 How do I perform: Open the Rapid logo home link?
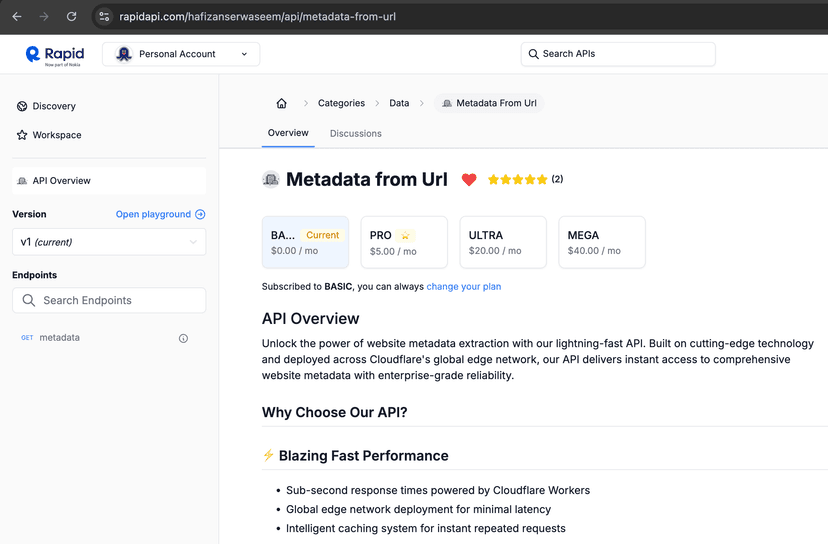(55, 54)
